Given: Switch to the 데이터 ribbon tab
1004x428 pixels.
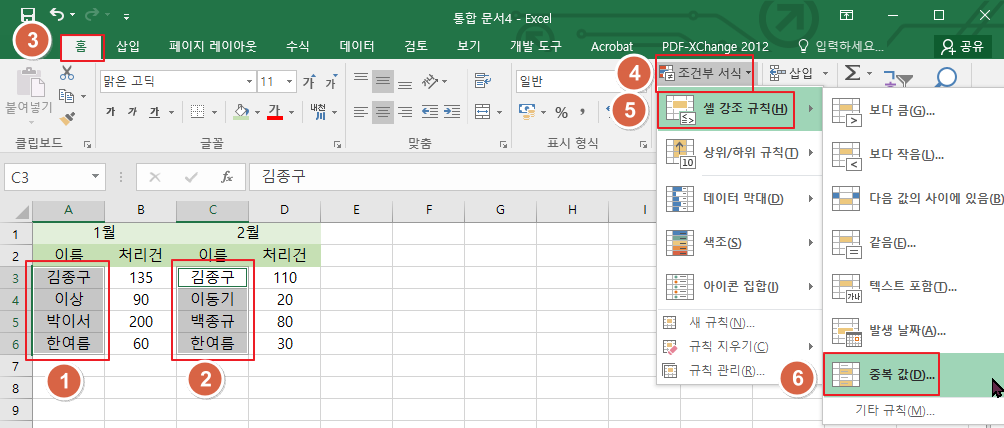Looking at the screenshot, I should (x=357, y=47).
